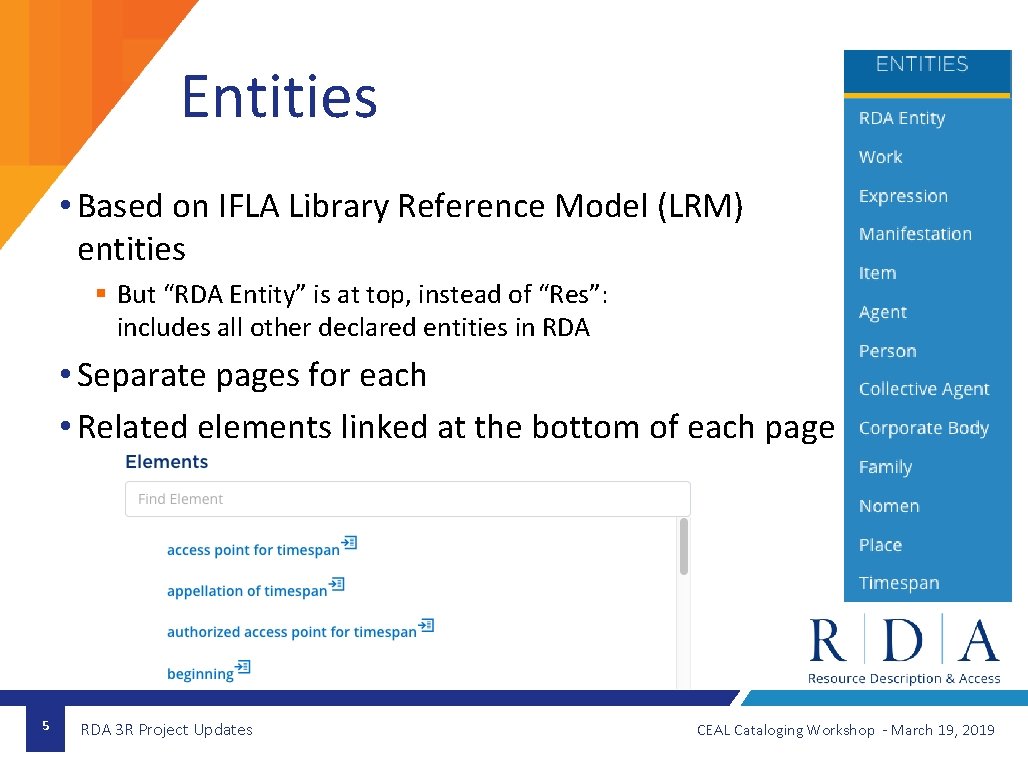Click icon next to authorized access point for timespan
The height and width of the screenshot is (771, 1028).
[427, 625]
